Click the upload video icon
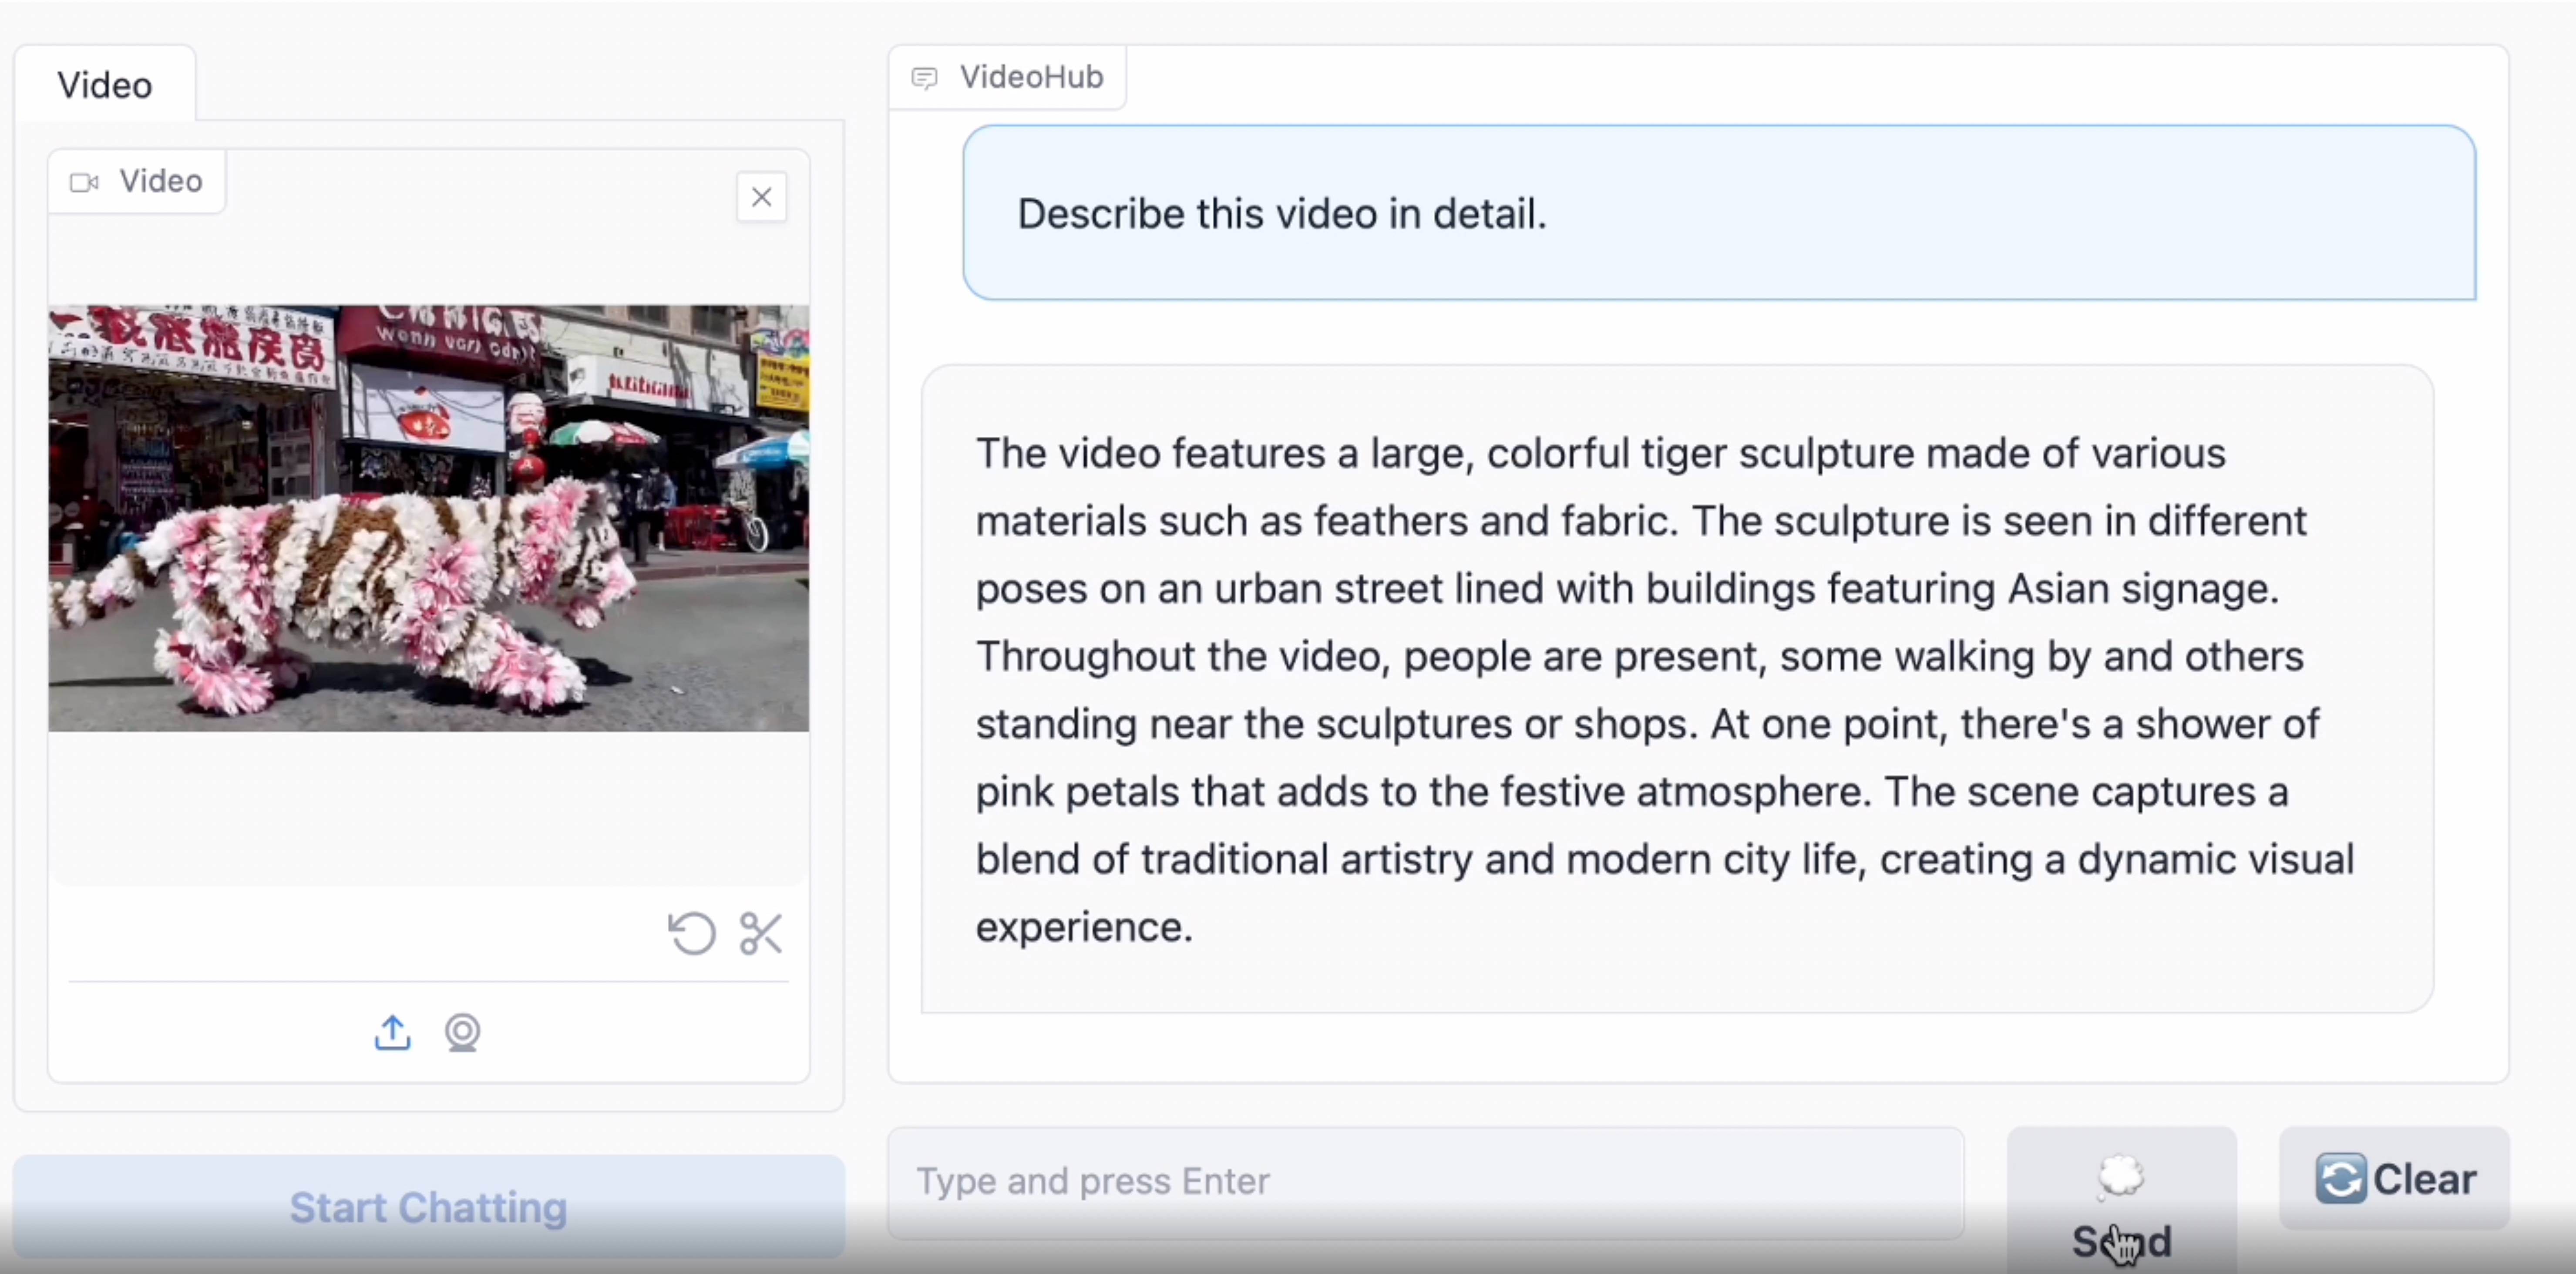Viewport: 2576px width, 1274px height. click(x=392, y=1032)
